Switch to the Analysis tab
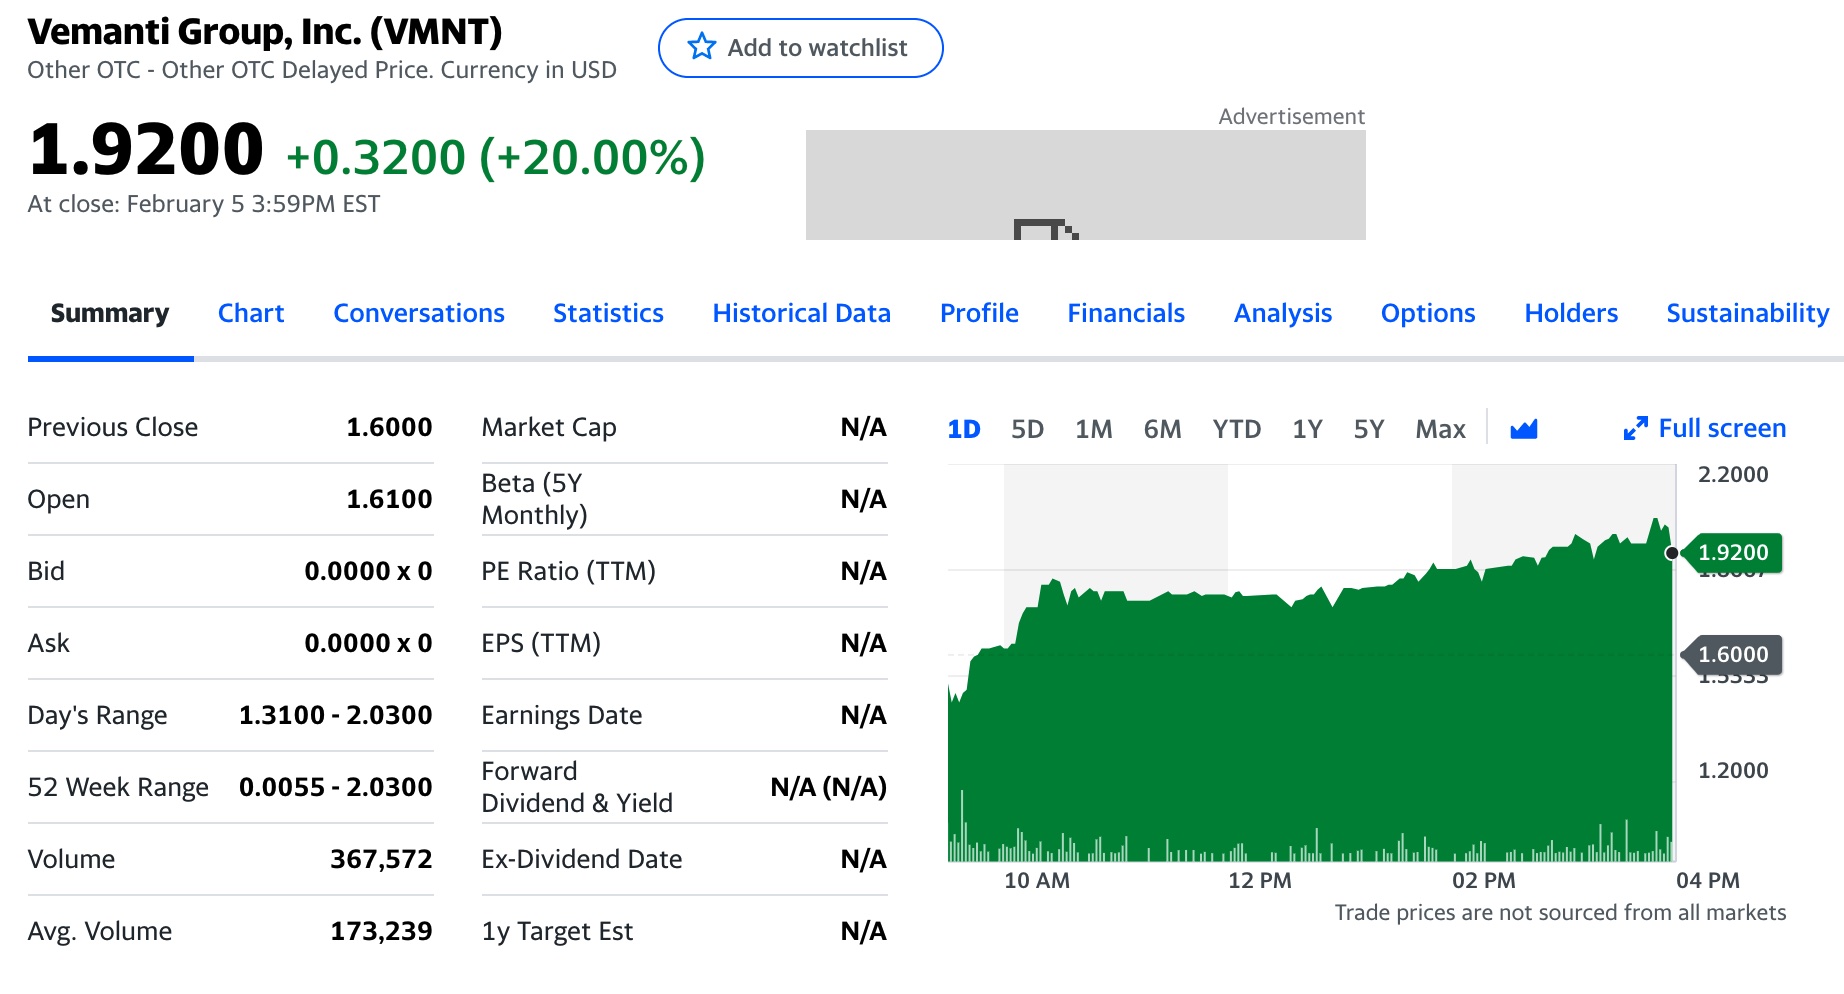 coord(1283,313)
